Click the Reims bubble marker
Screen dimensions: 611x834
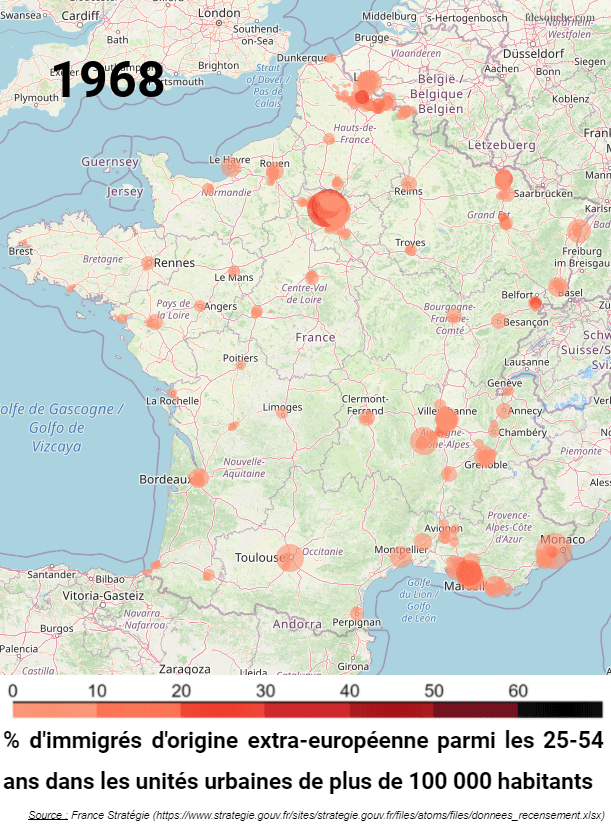(408, 184)
